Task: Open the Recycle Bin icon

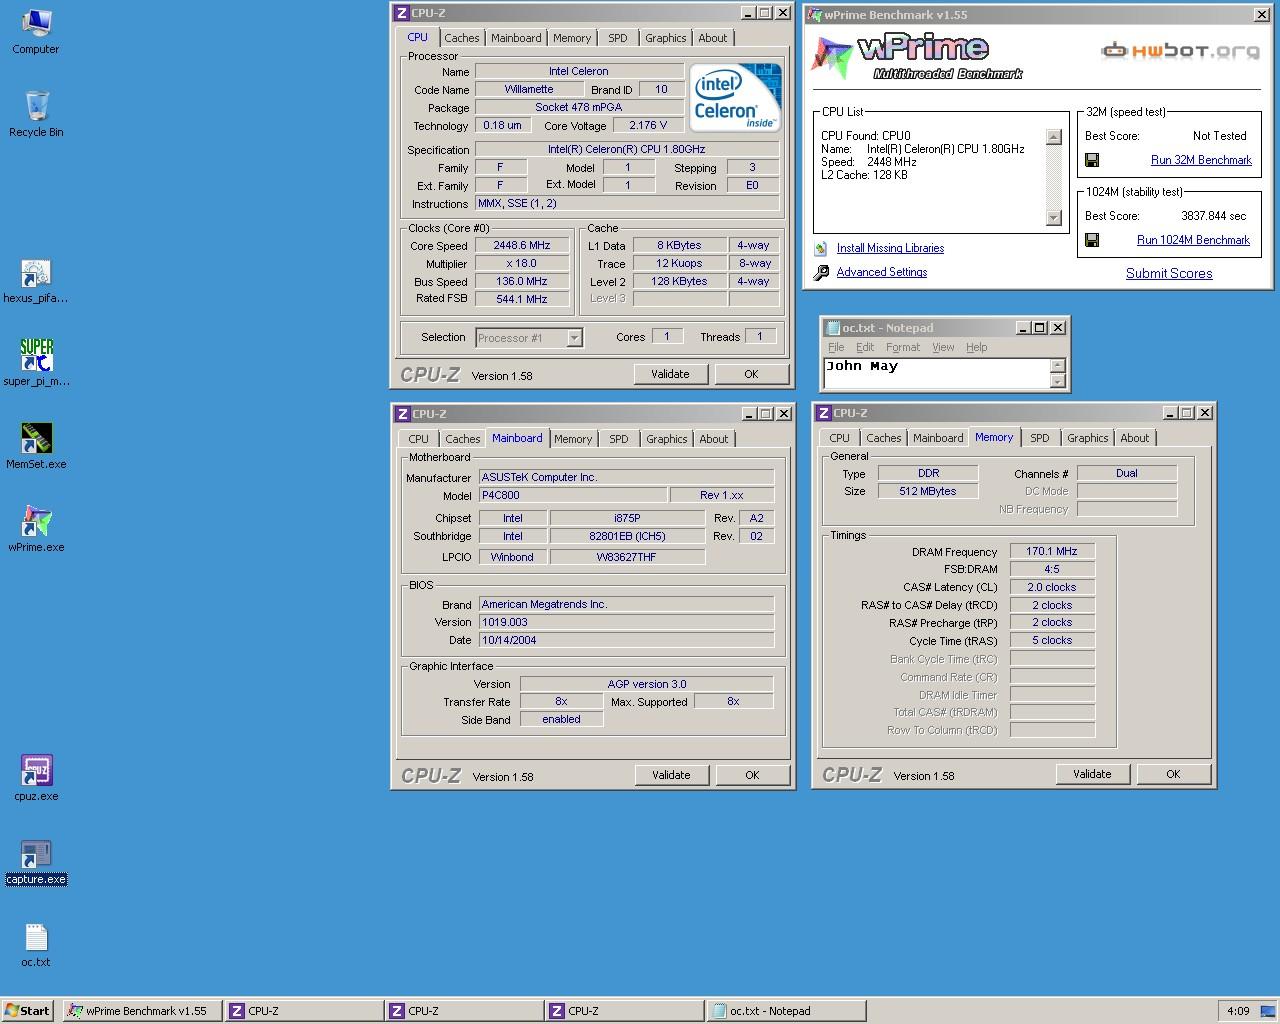Action: pyautogui.click(x=36, y=114)
